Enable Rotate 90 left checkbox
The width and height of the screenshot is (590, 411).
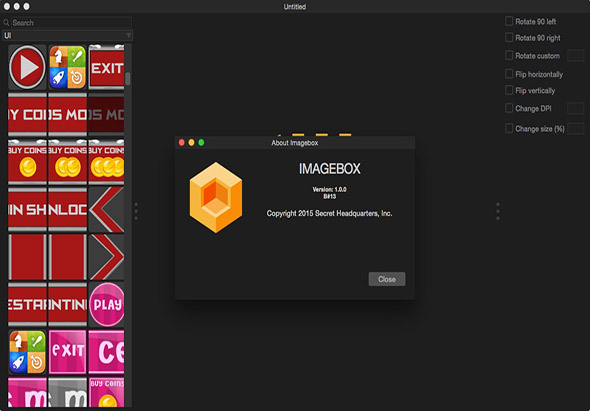(509, 21)
